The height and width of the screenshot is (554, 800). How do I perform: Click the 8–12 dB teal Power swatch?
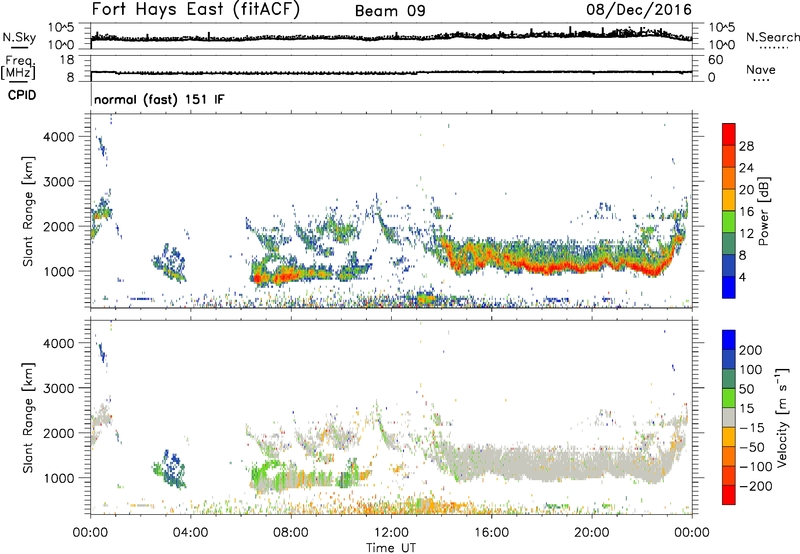pyautogui.click(x=729, y=244)
